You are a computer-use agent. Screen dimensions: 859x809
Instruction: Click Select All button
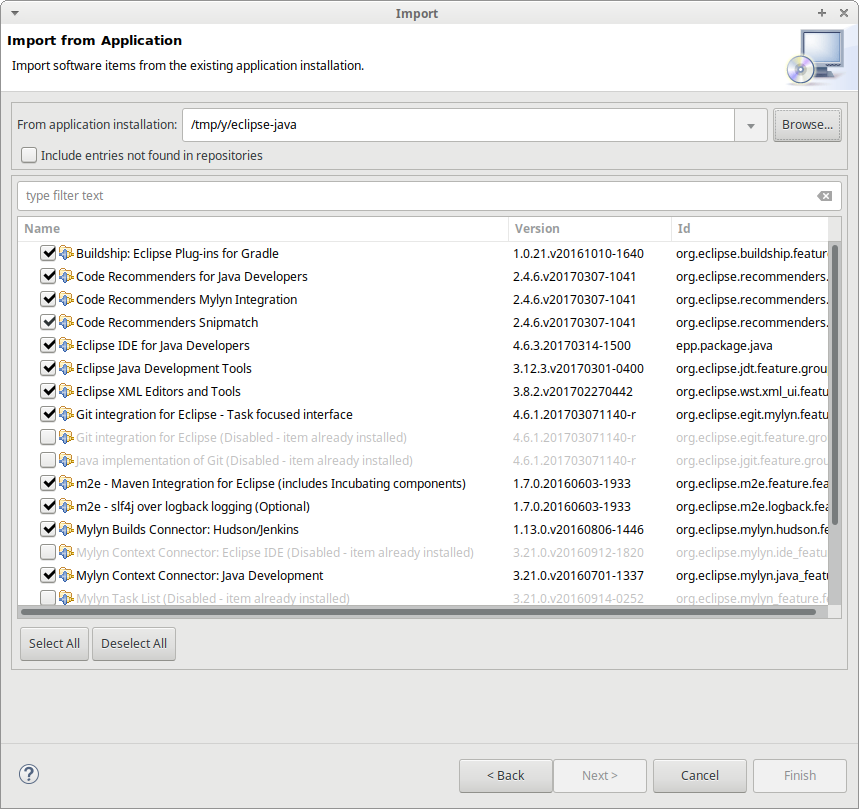coord(54,644)
